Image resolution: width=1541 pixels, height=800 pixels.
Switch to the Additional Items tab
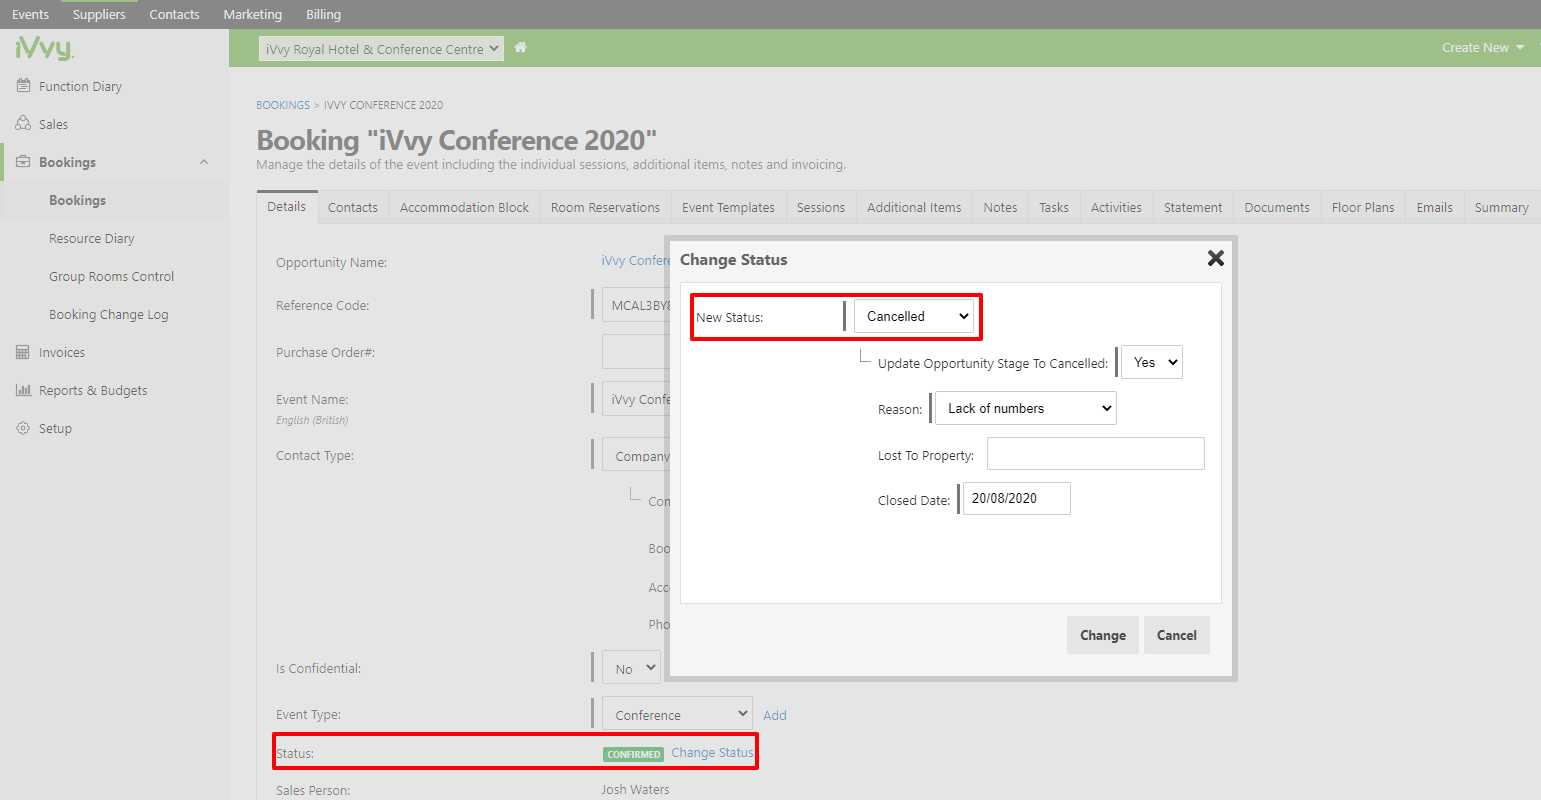(x=914, y=207)
